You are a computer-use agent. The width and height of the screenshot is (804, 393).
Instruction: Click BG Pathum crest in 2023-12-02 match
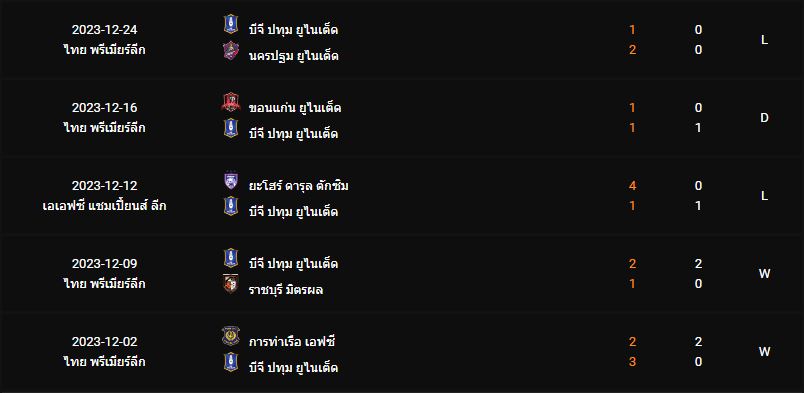231,362
